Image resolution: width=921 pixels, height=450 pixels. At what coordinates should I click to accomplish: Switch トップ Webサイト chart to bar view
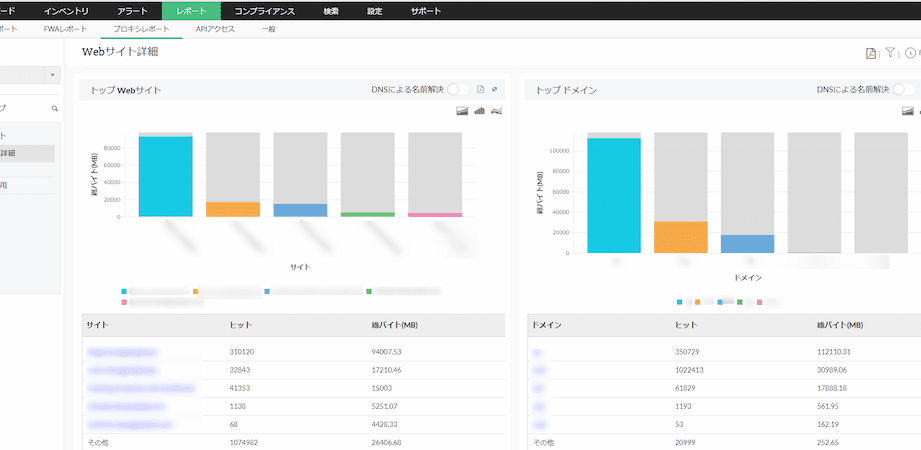[x=479, y=111]
